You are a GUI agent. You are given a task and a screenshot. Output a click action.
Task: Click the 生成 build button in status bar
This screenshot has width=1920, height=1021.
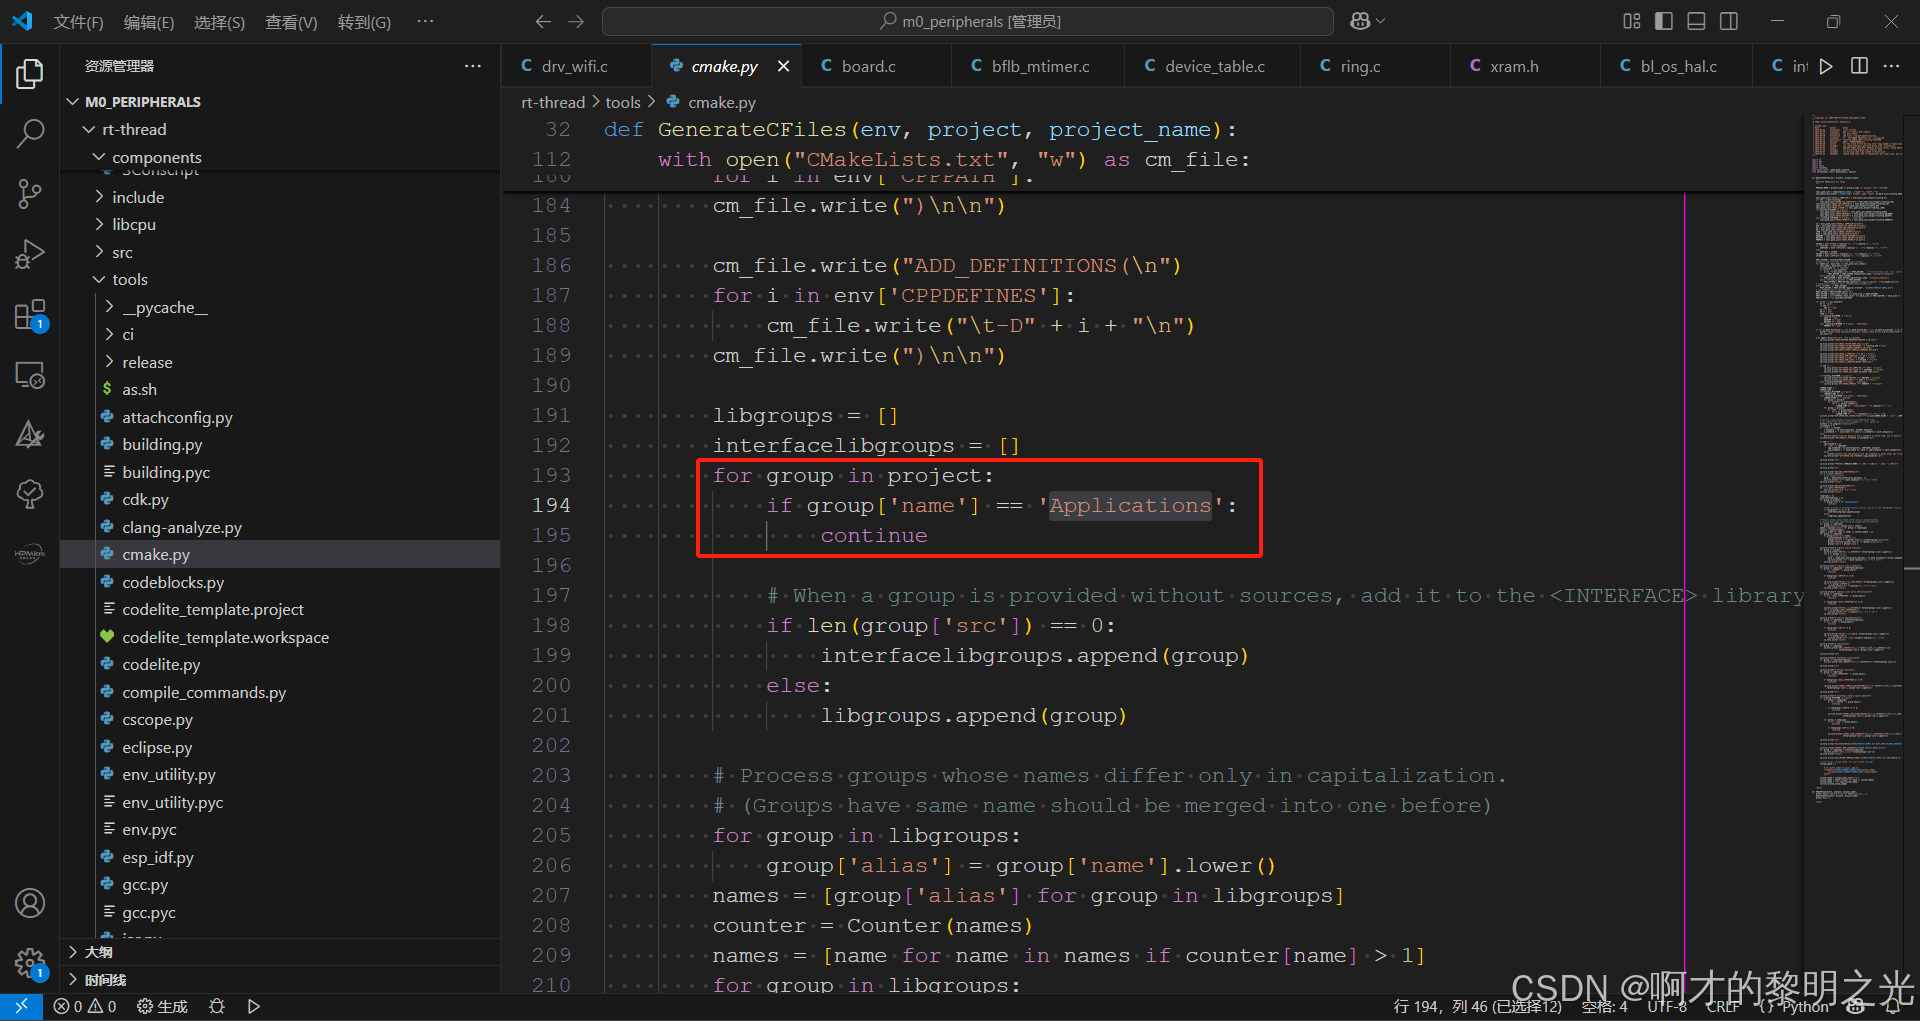tap(162, 1006)
